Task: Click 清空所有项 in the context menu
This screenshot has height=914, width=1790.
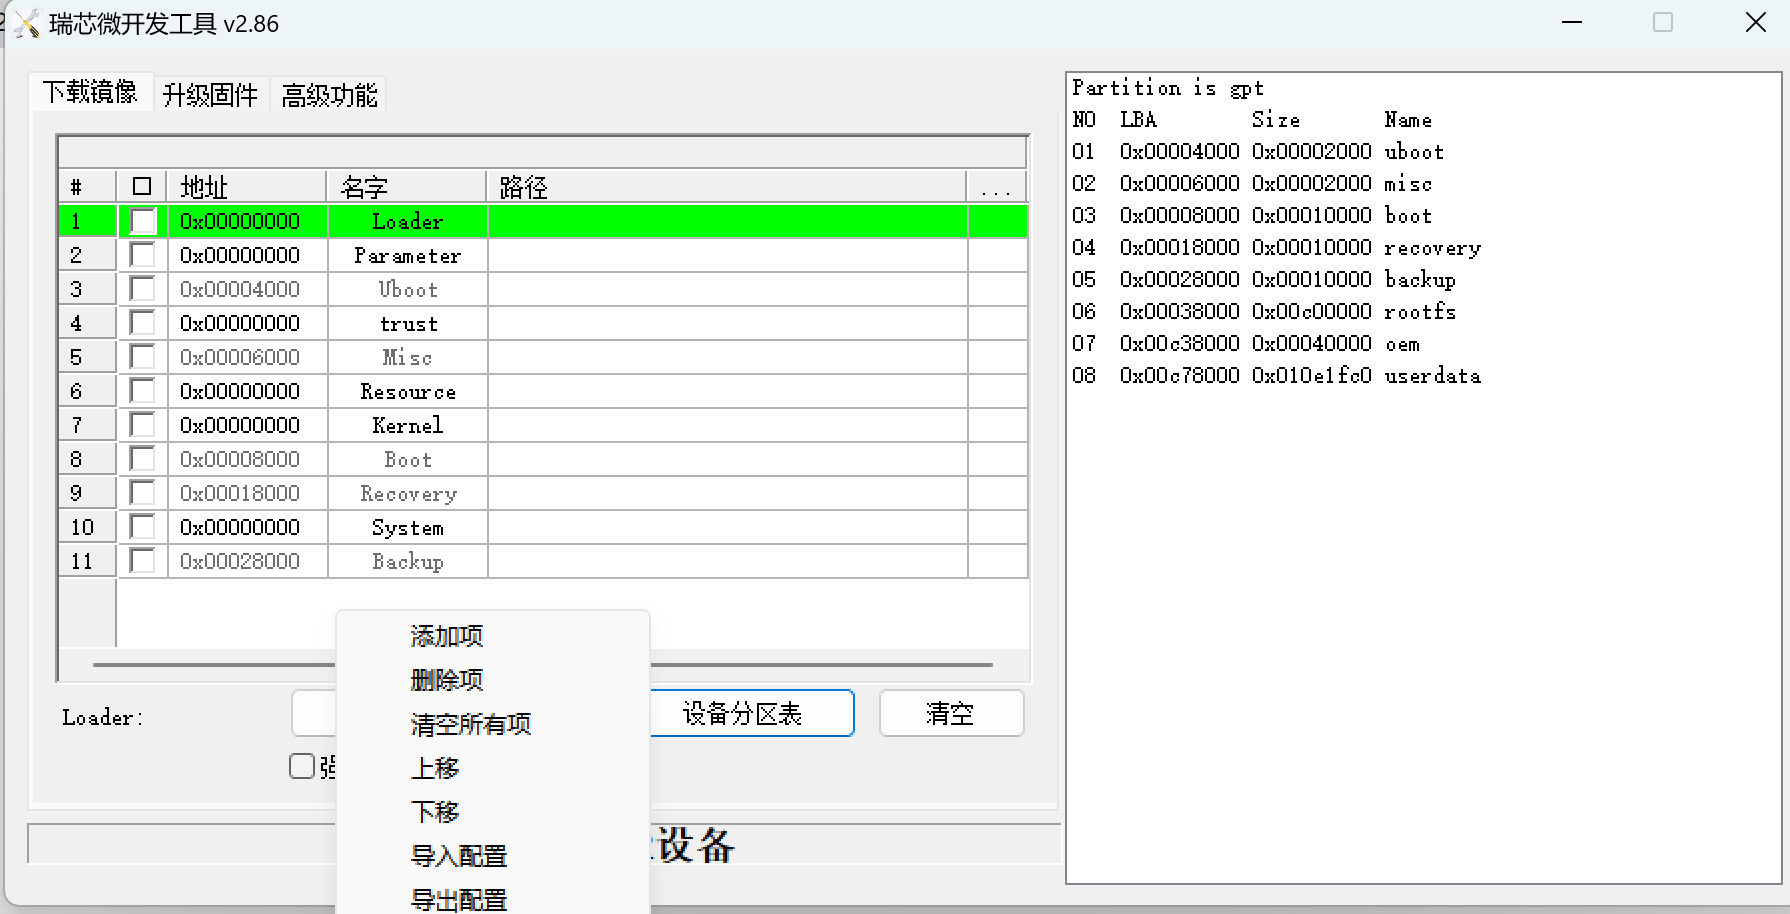Action: 471,724
